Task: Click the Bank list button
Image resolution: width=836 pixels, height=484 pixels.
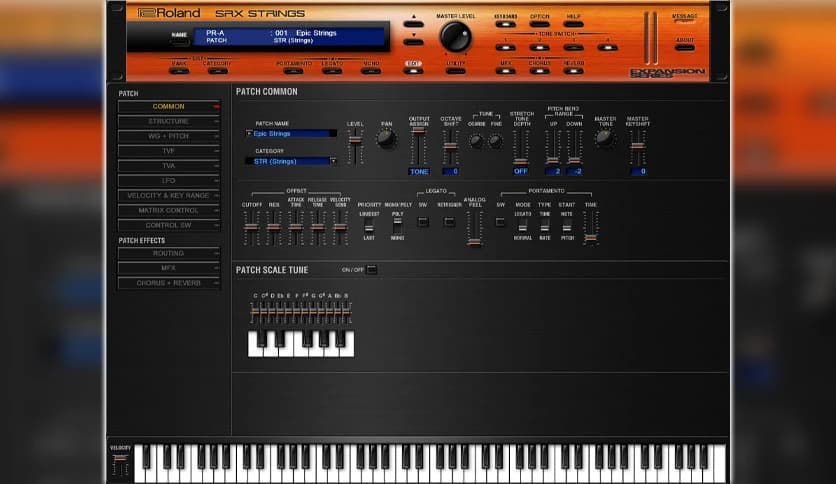Action: 179,70
